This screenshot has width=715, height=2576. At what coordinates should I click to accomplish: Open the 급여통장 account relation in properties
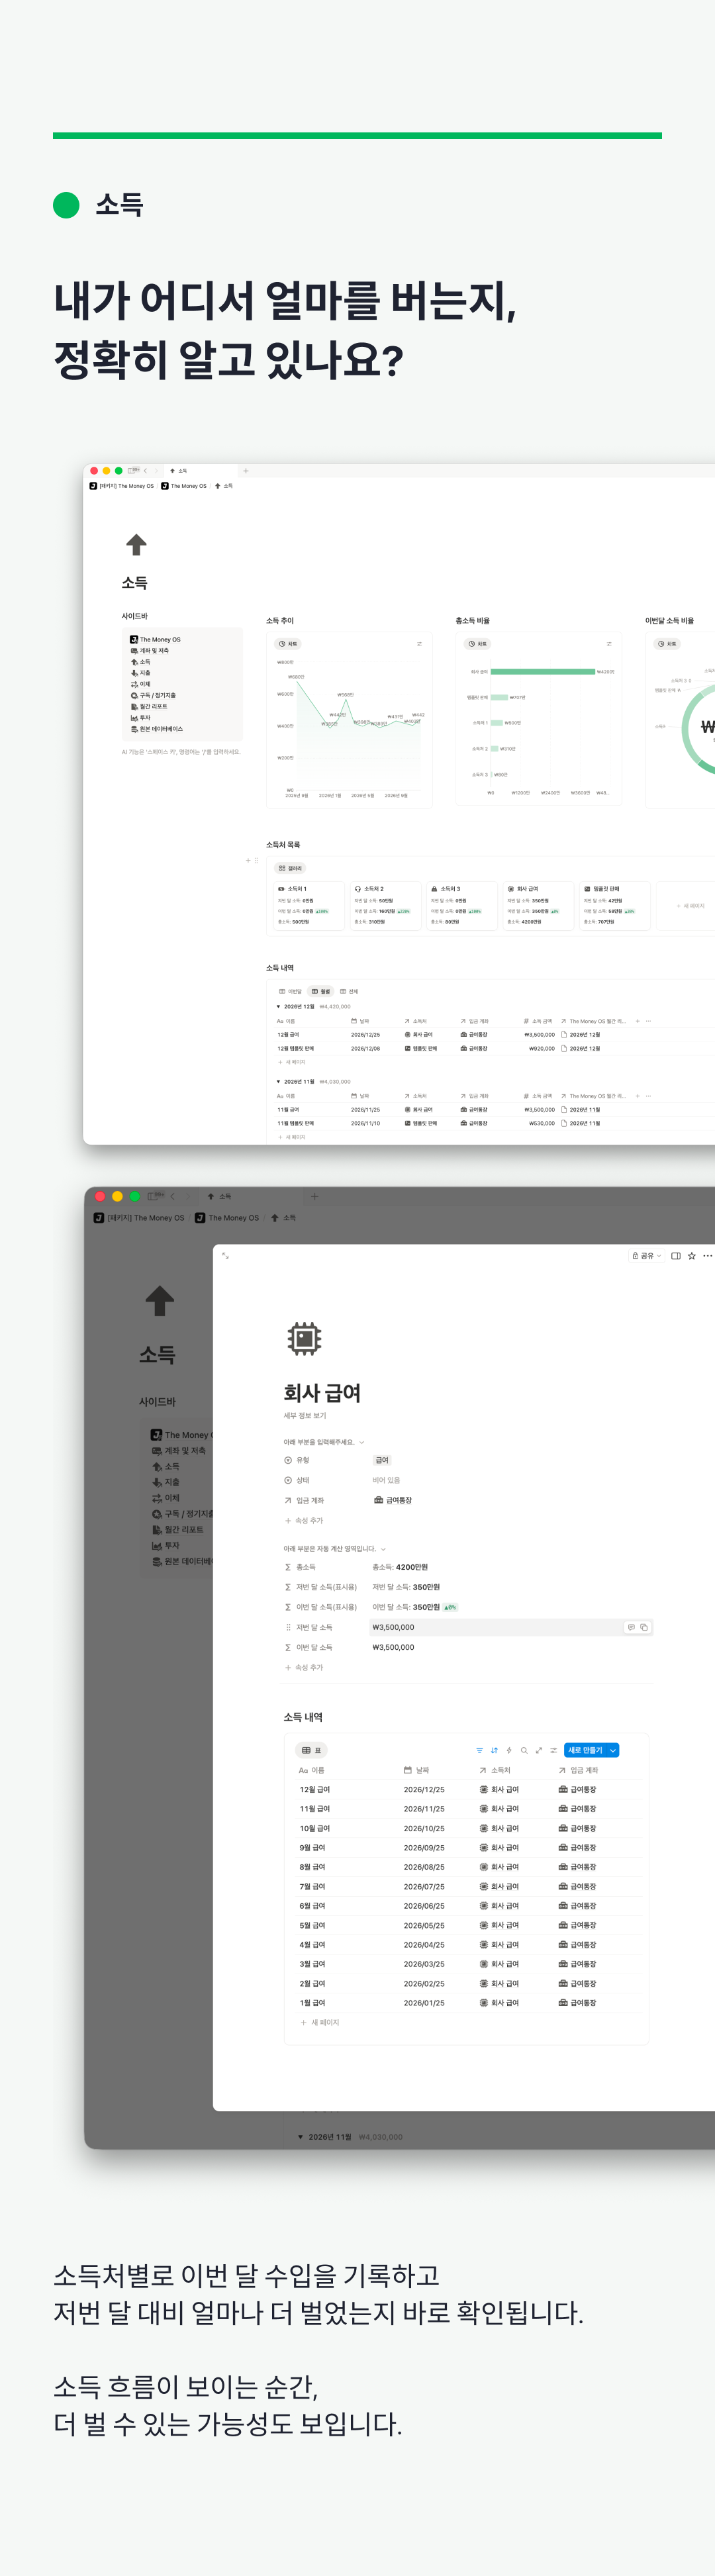click(x=393, y=1500)
